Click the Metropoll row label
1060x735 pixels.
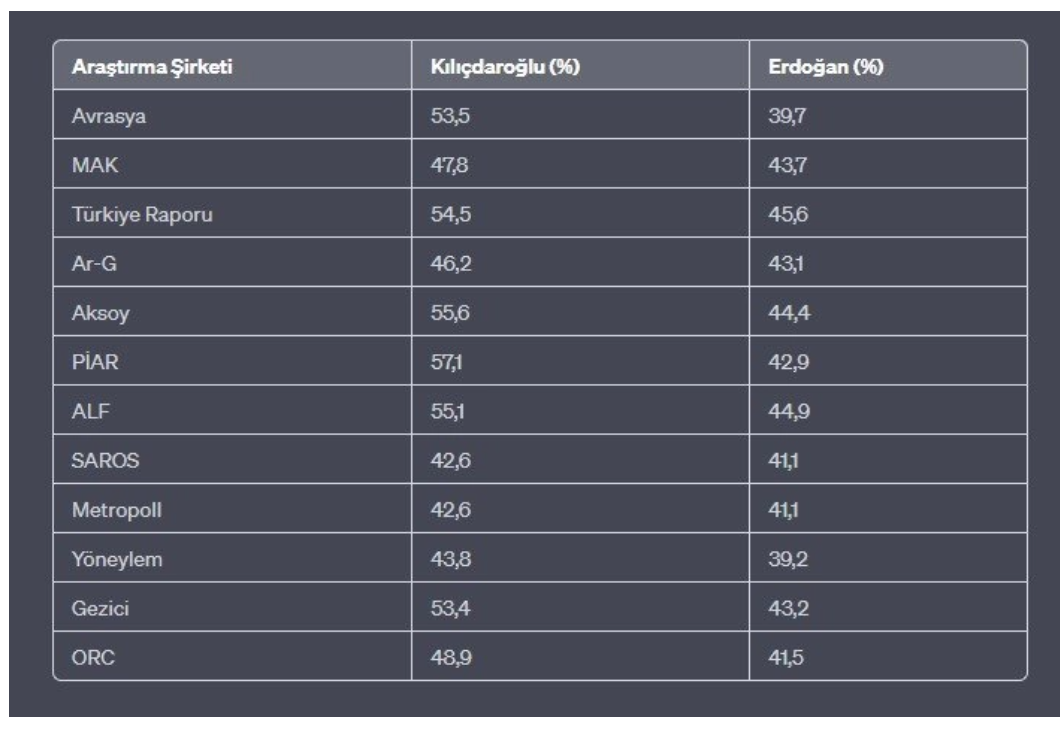click(116, 510)
